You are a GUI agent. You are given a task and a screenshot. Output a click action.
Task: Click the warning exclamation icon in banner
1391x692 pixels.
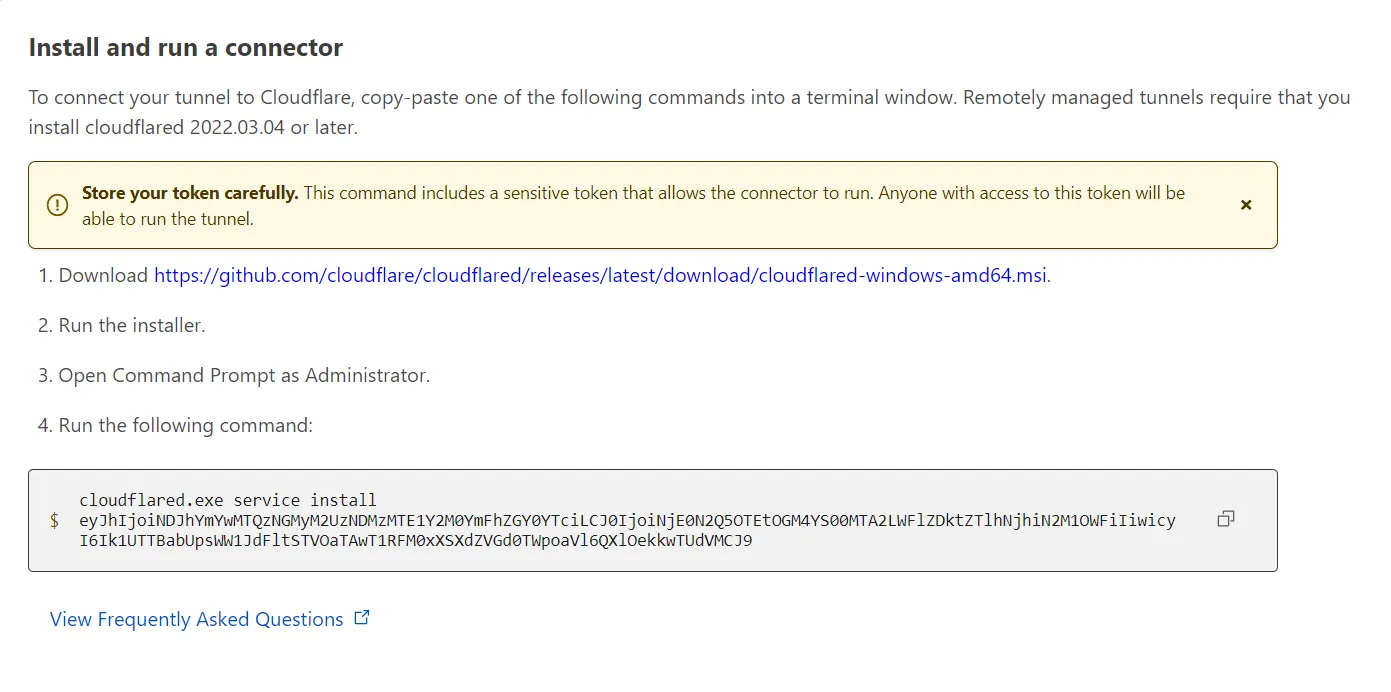coord(58,205)
